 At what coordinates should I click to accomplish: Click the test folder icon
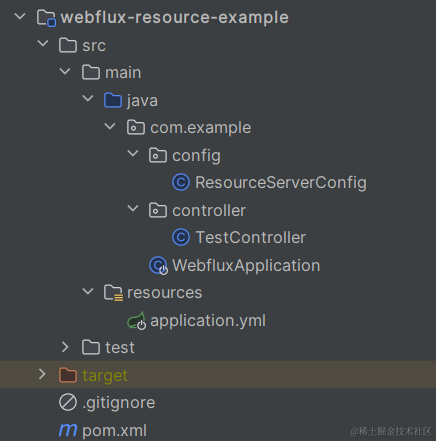click(x=91, y=347)
